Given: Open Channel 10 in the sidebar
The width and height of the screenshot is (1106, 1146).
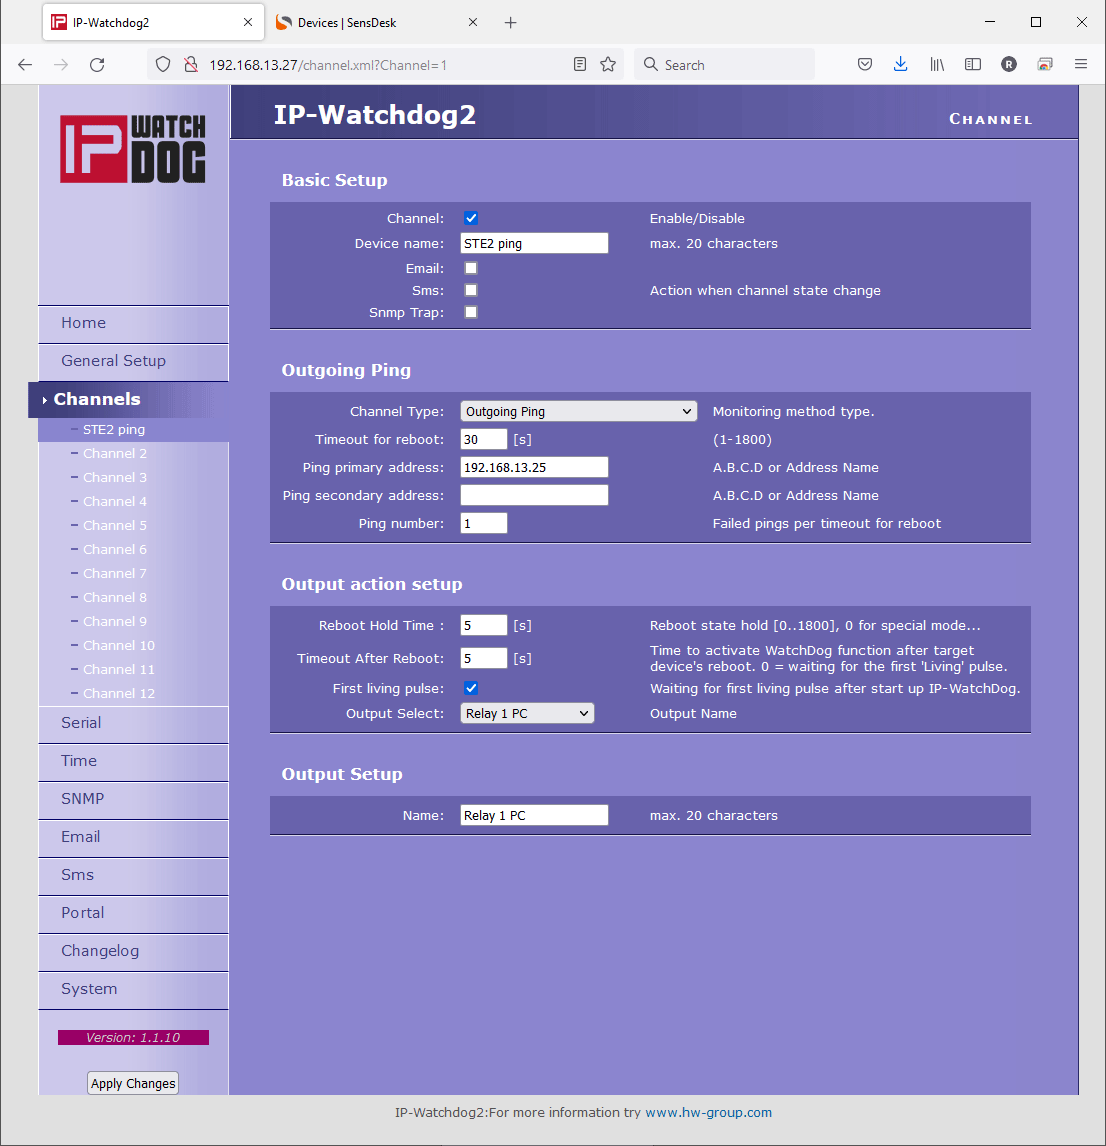Looking at the screenshot, I should pos(119,646).
